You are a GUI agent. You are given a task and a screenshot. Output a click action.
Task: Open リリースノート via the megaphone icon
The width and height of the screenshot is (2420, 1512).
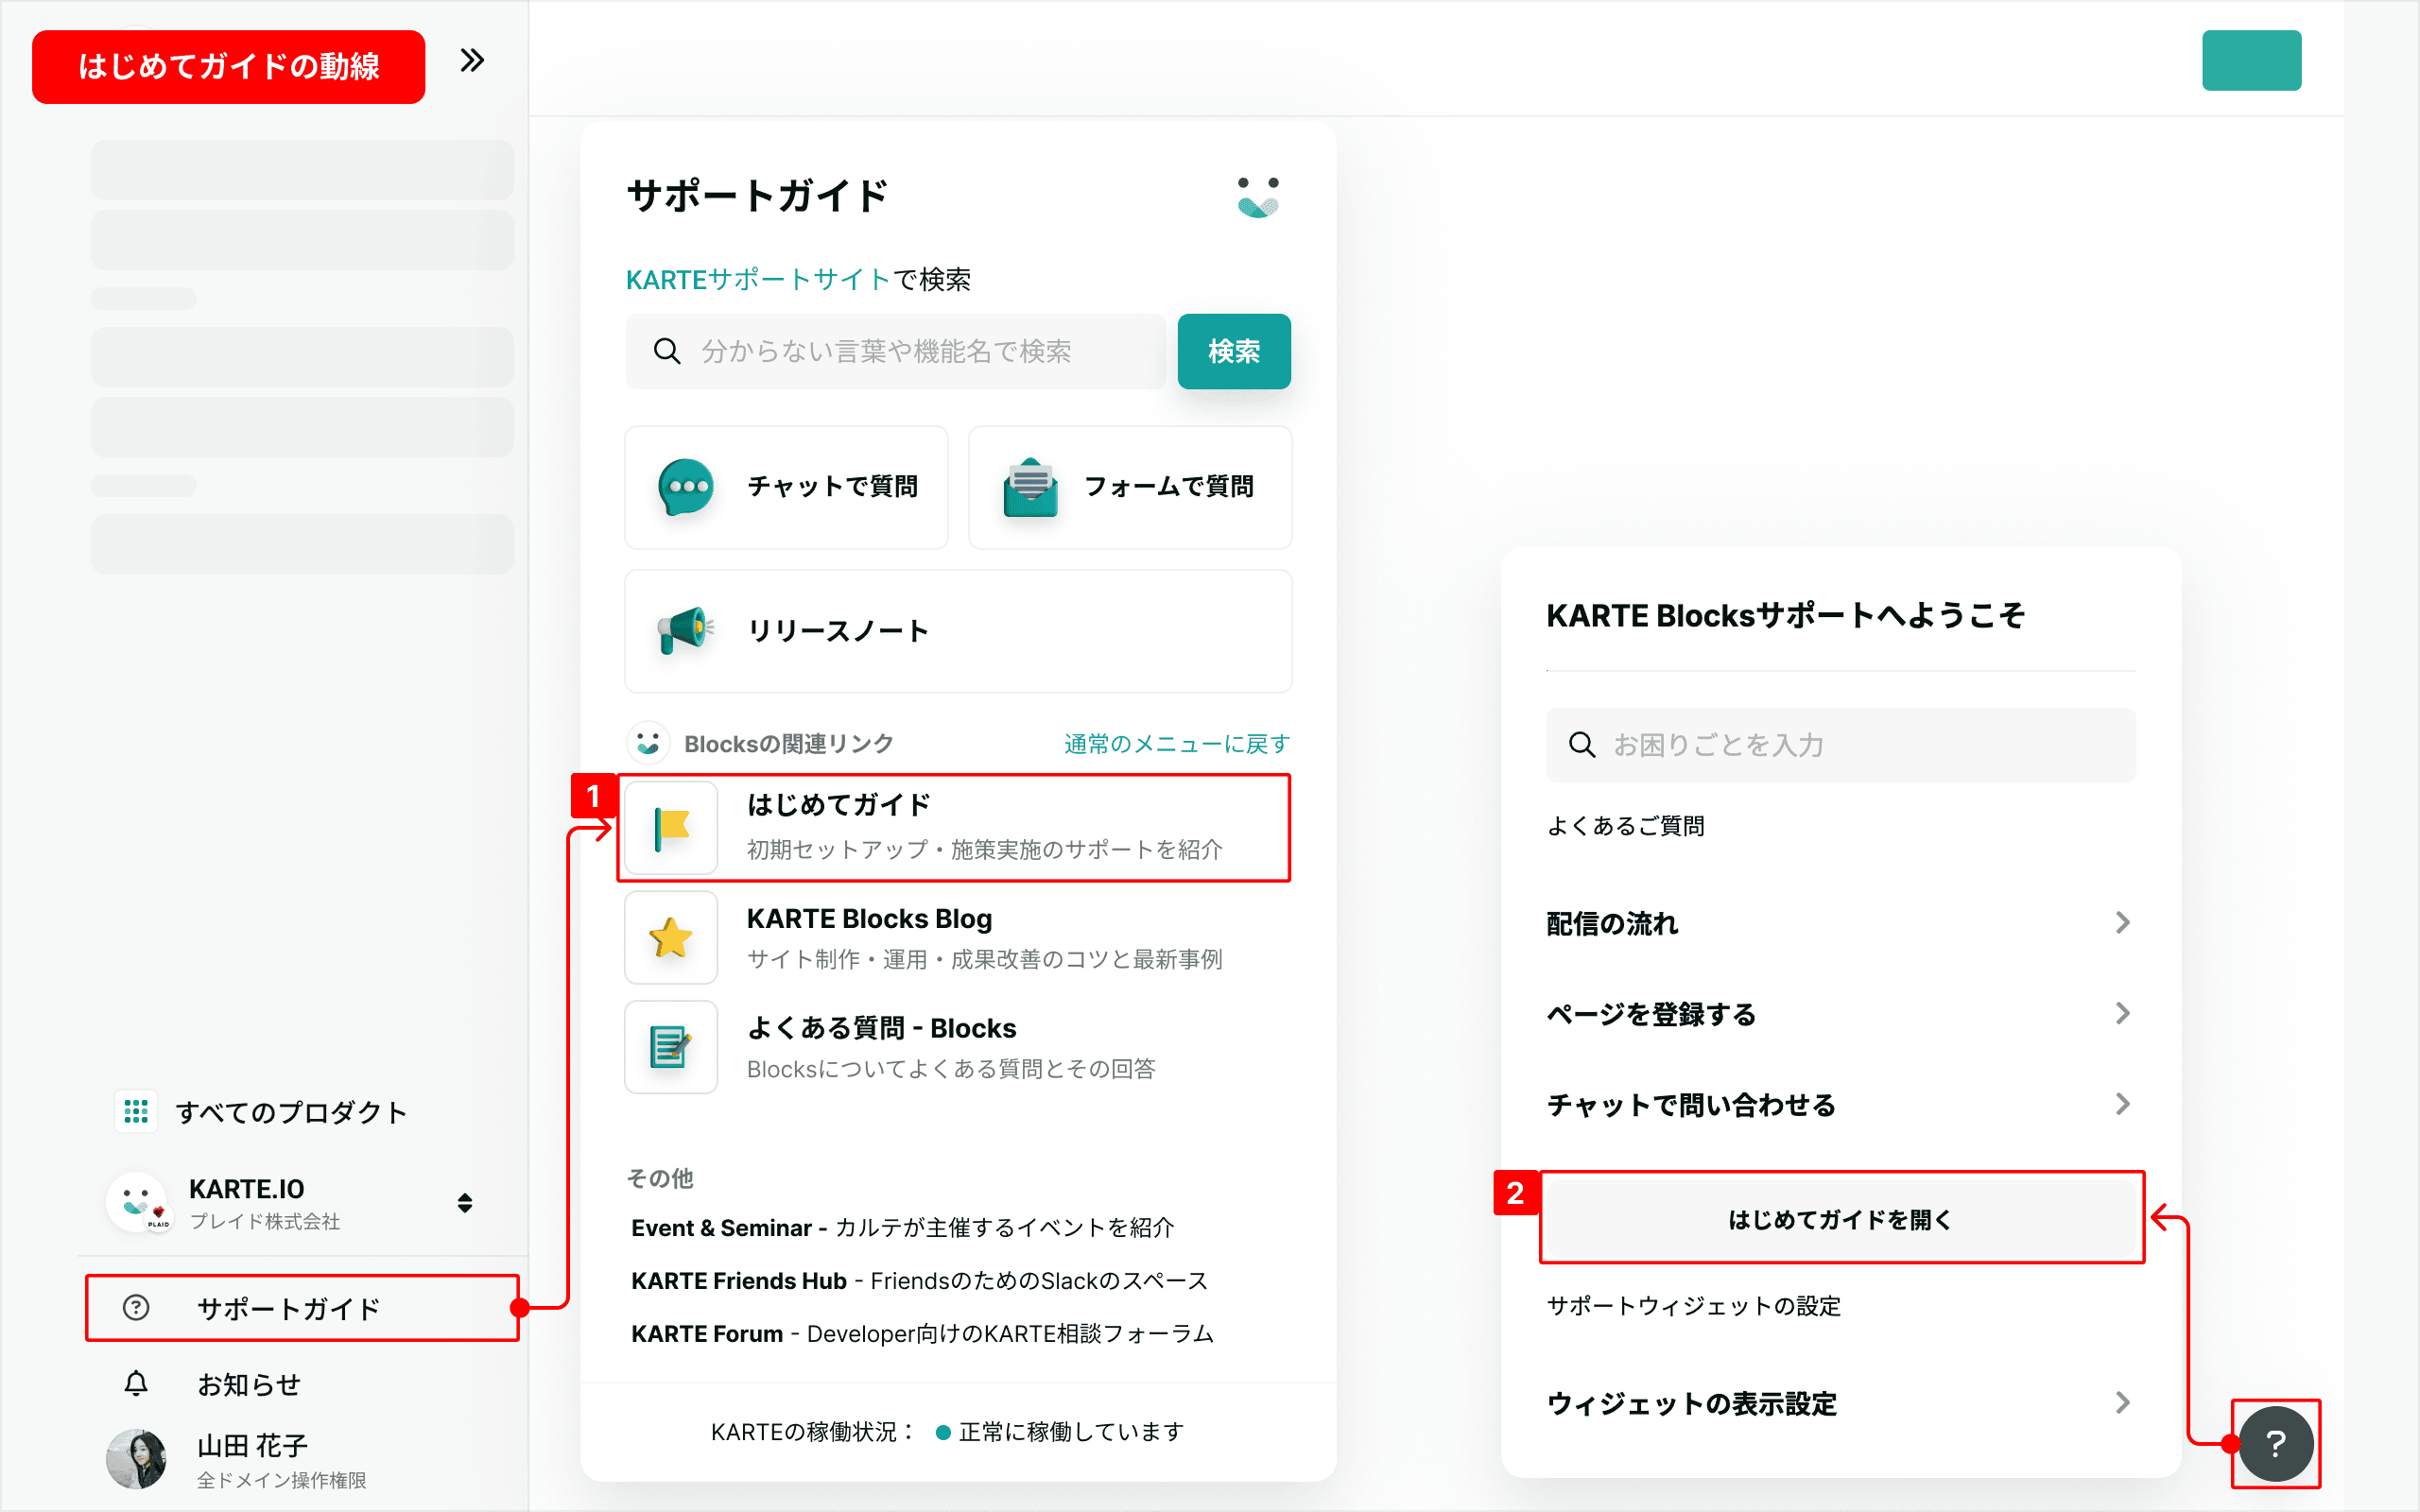(686, 631)
